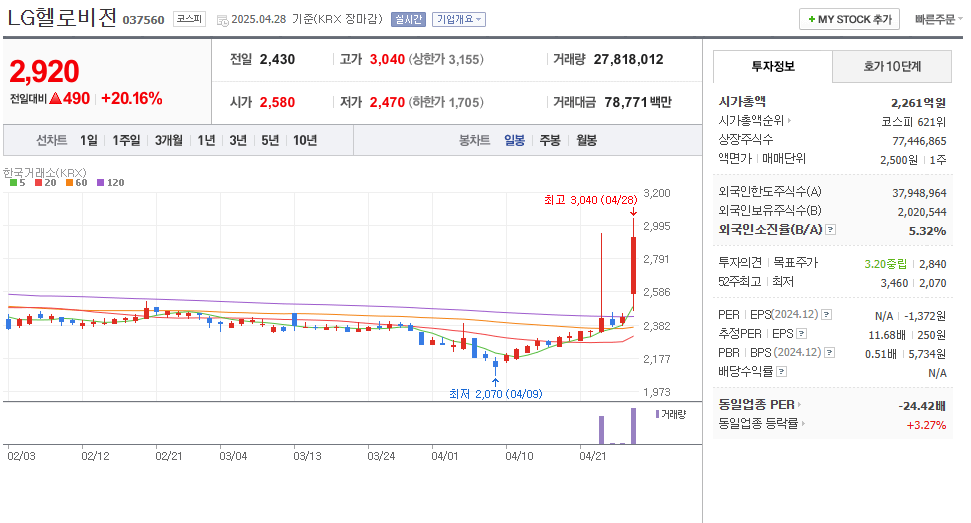Click the red 20-day moving average legend

coord(46,183)
